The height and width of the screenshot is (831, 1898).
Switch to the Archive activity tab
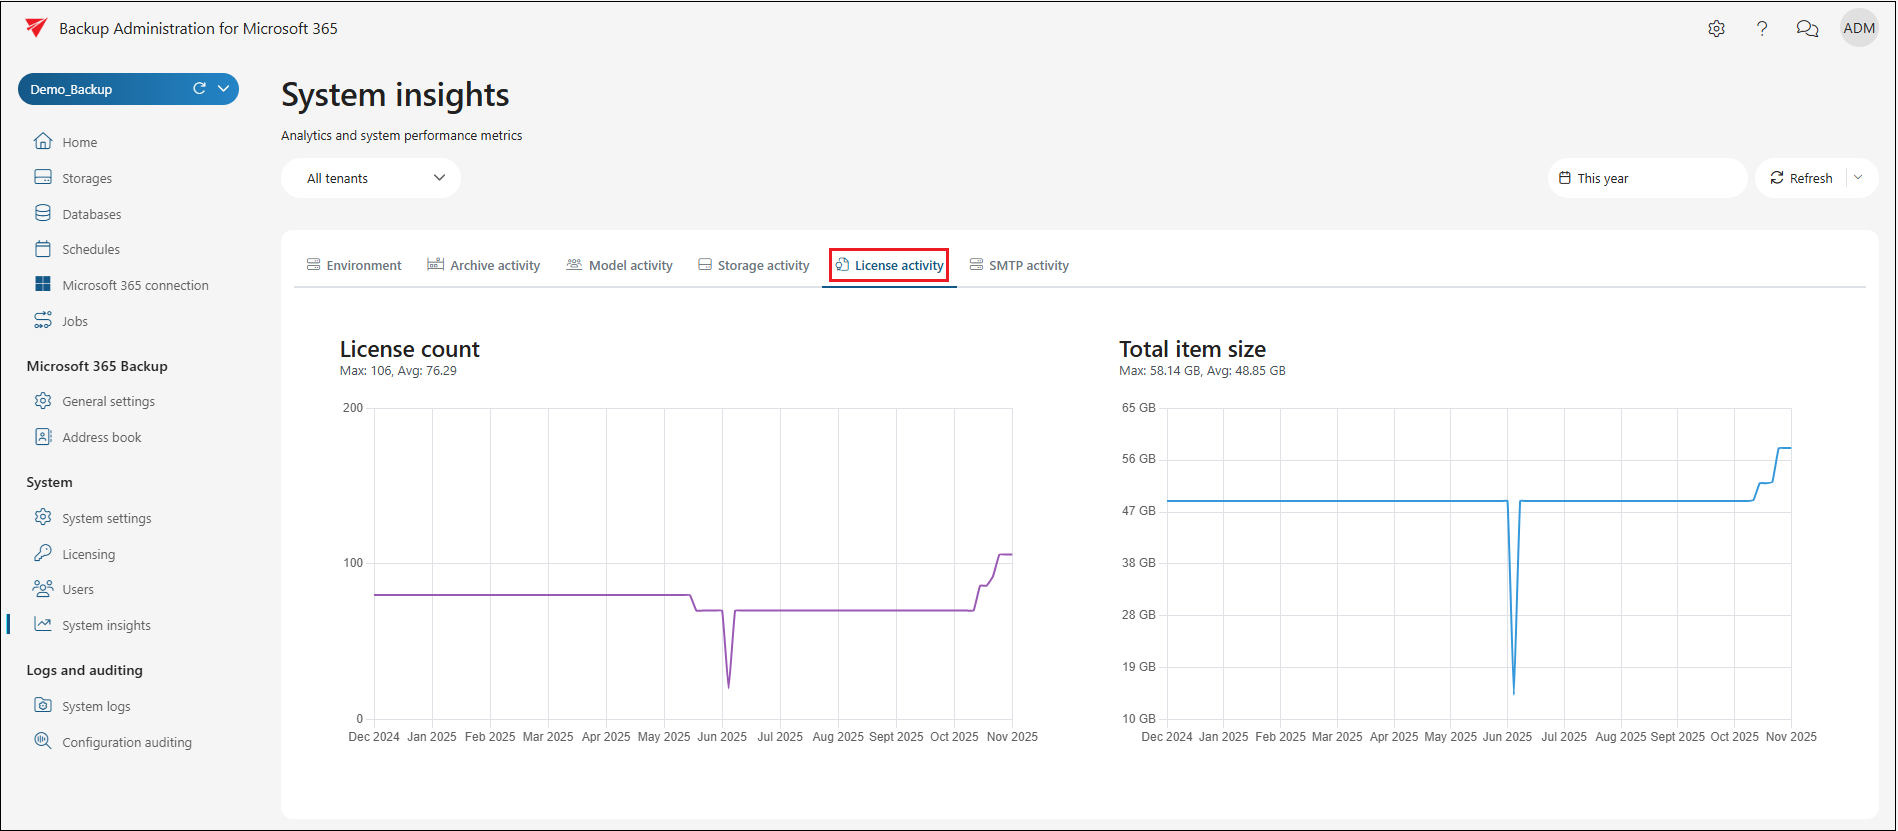(x=484, y=265)
